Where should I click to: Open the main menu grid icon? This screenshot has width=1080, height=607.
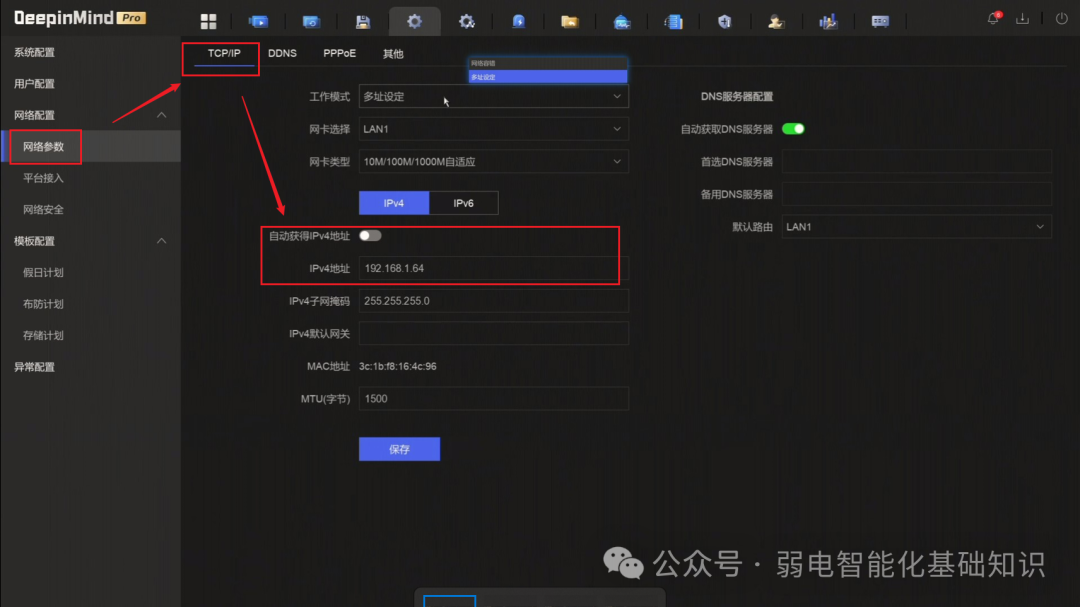click(x=208, y=21)
